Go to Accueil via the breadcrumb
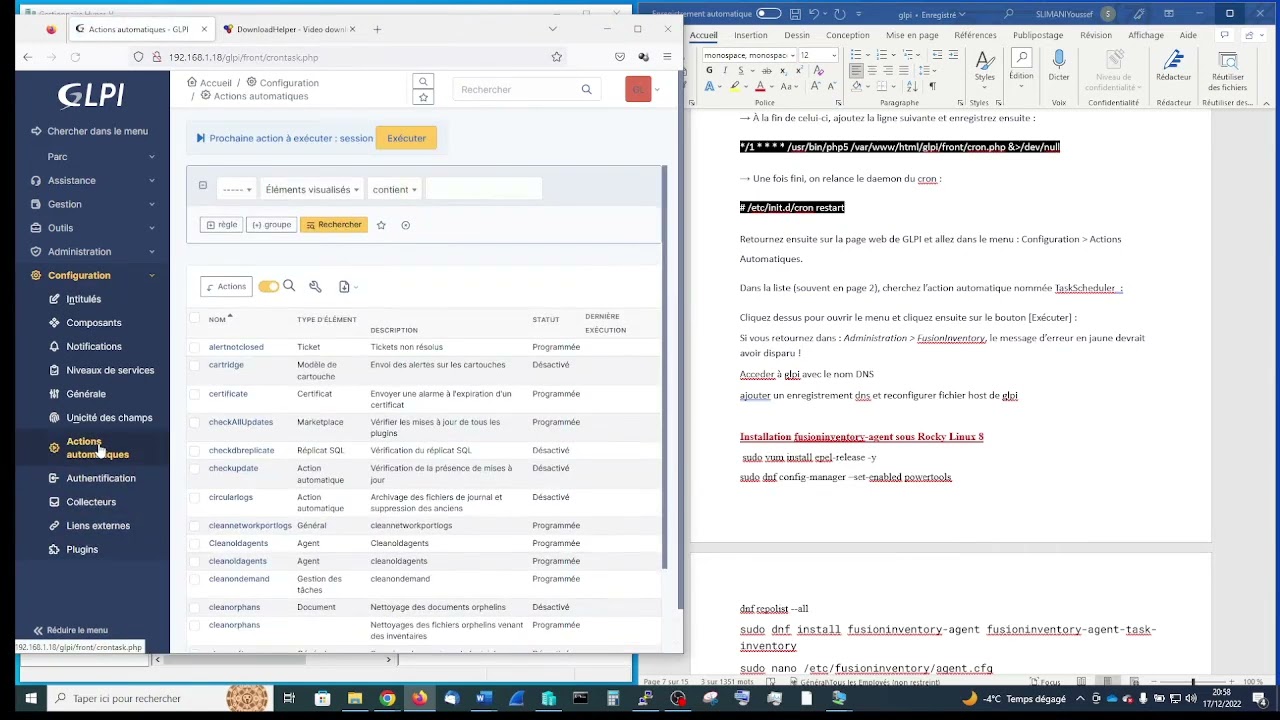Screen dimensions: 1280x720 click(209, 83)
